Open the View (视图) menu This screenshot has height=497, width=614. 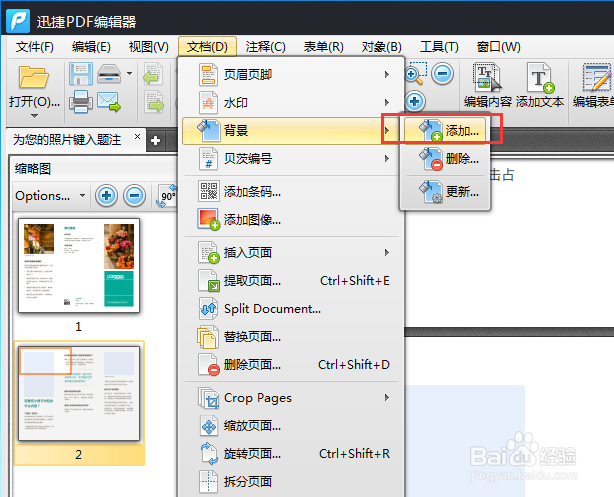148,47
